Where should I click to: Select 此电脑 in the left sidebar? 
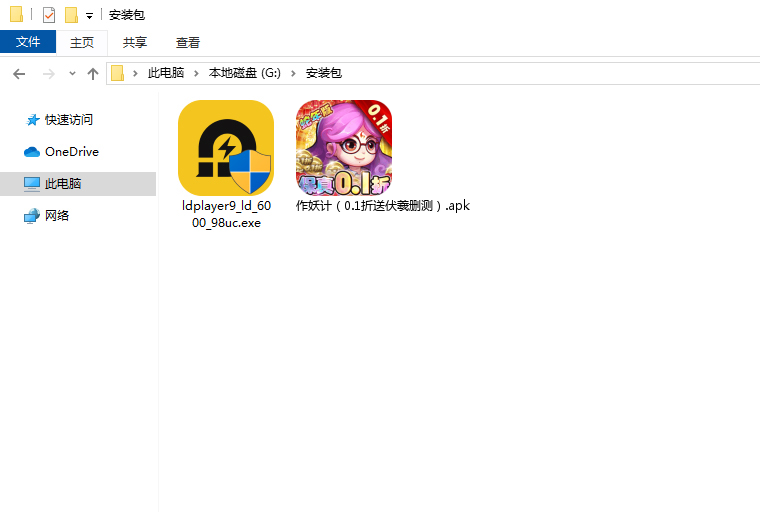click(63, 183)
